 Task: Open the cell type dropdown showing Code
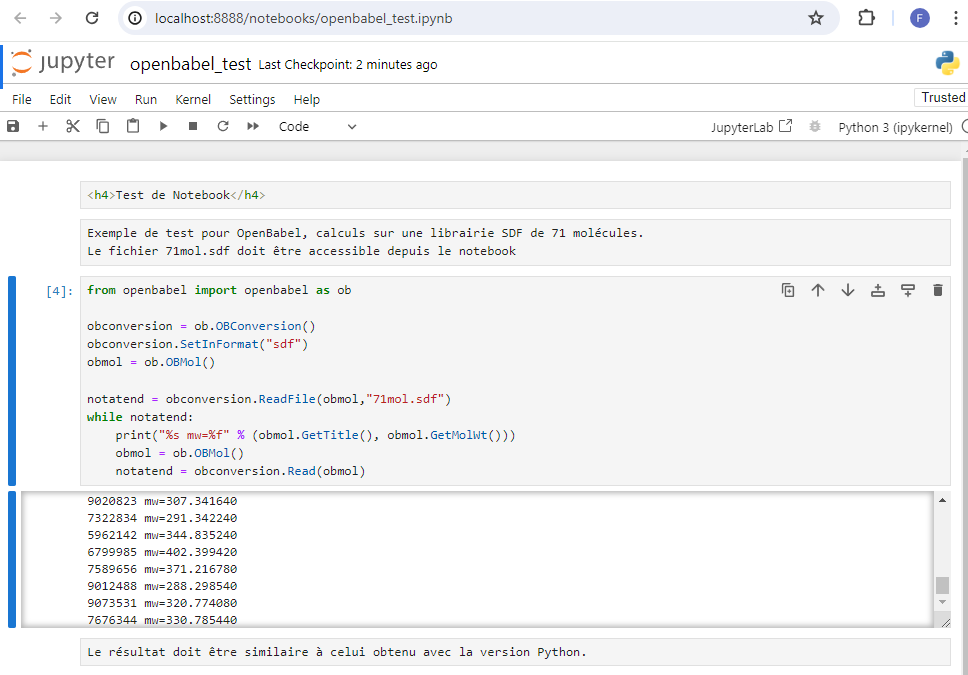click(x=317, y=127)
